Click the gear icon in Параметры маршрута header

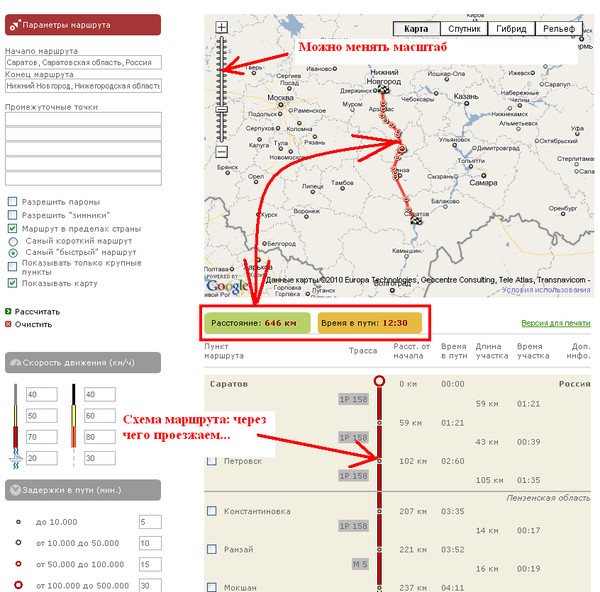(x=15, y=25)
